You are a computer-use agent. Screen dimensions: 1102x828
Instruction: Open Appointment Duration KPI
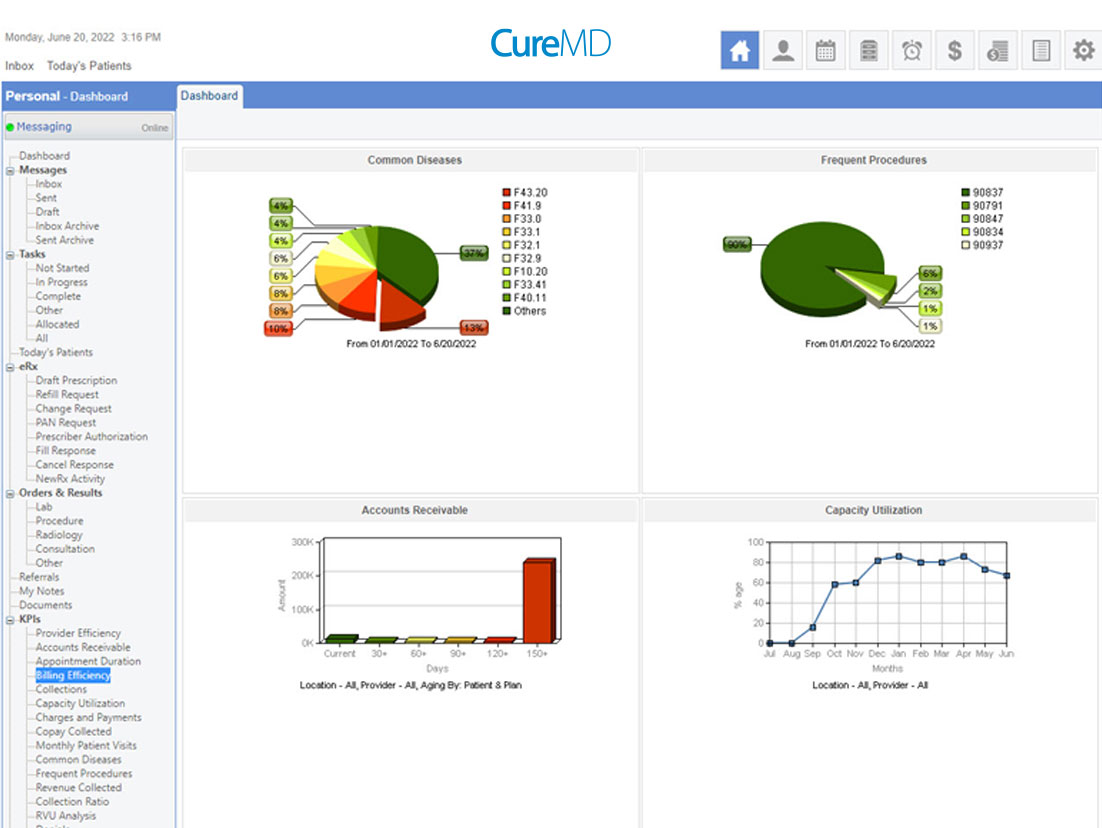pyautogui.click(x=89, y=661)
